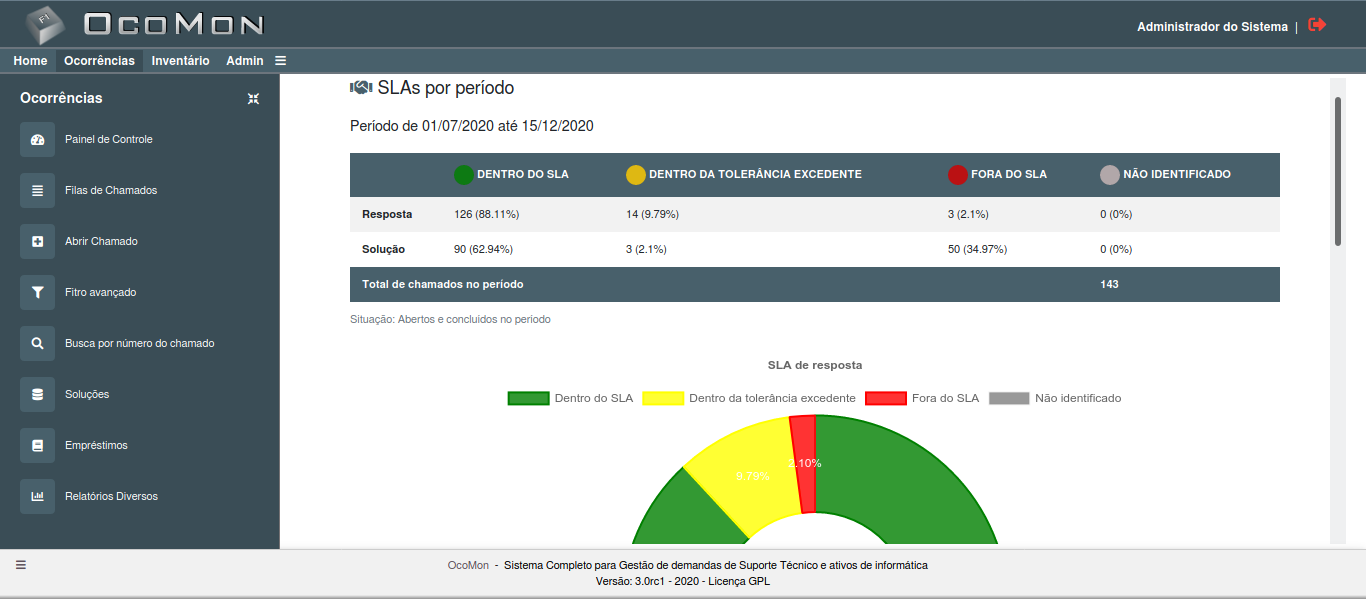
Task: Click Administrador do Sistema user name
Action: pyautogui.click(x=1212, y=27)
